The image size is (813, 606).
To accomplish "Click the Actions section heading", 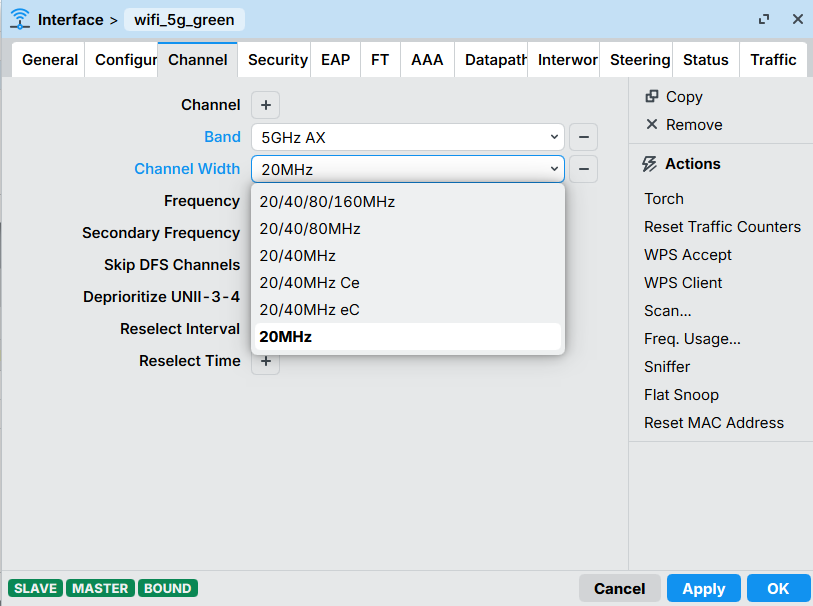I will [x=693, y=164].
